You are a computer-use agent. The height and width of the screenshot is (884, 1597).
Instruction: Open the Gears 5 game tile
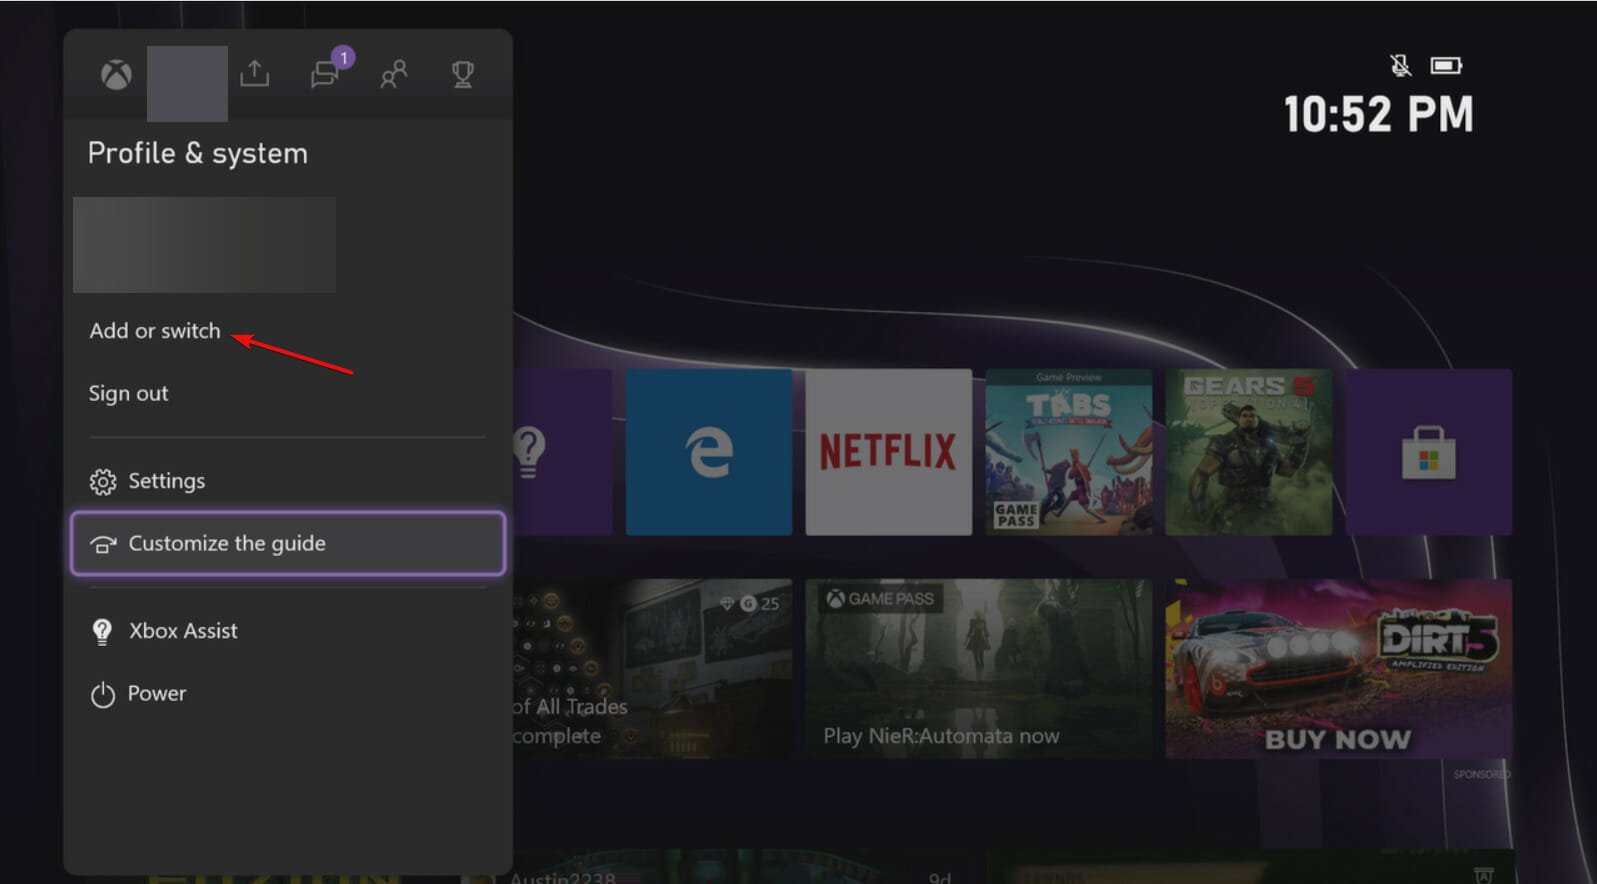pos(1249,452)
